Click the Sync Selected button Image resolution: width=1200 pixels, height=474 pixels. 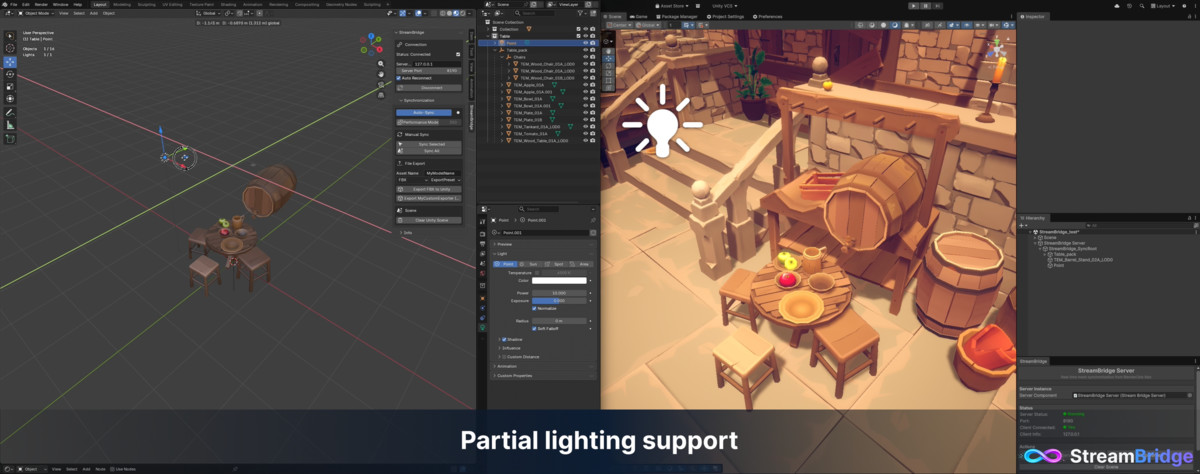429,144
